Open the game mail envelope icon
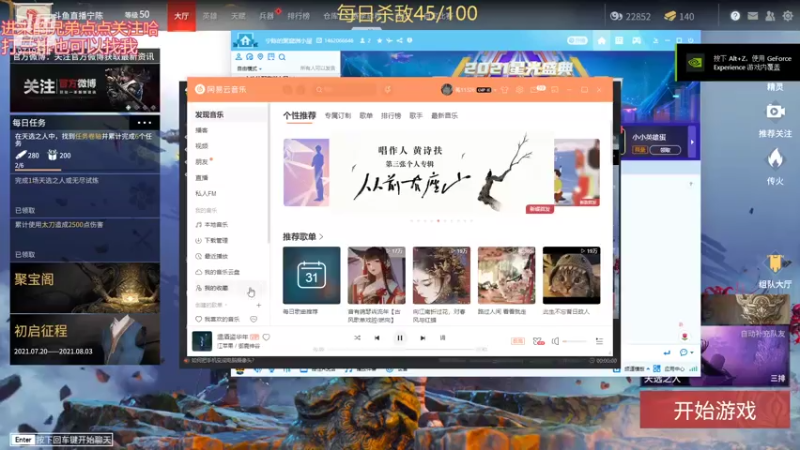The height and width of the screenshot is (450, 800). point(753,16)
